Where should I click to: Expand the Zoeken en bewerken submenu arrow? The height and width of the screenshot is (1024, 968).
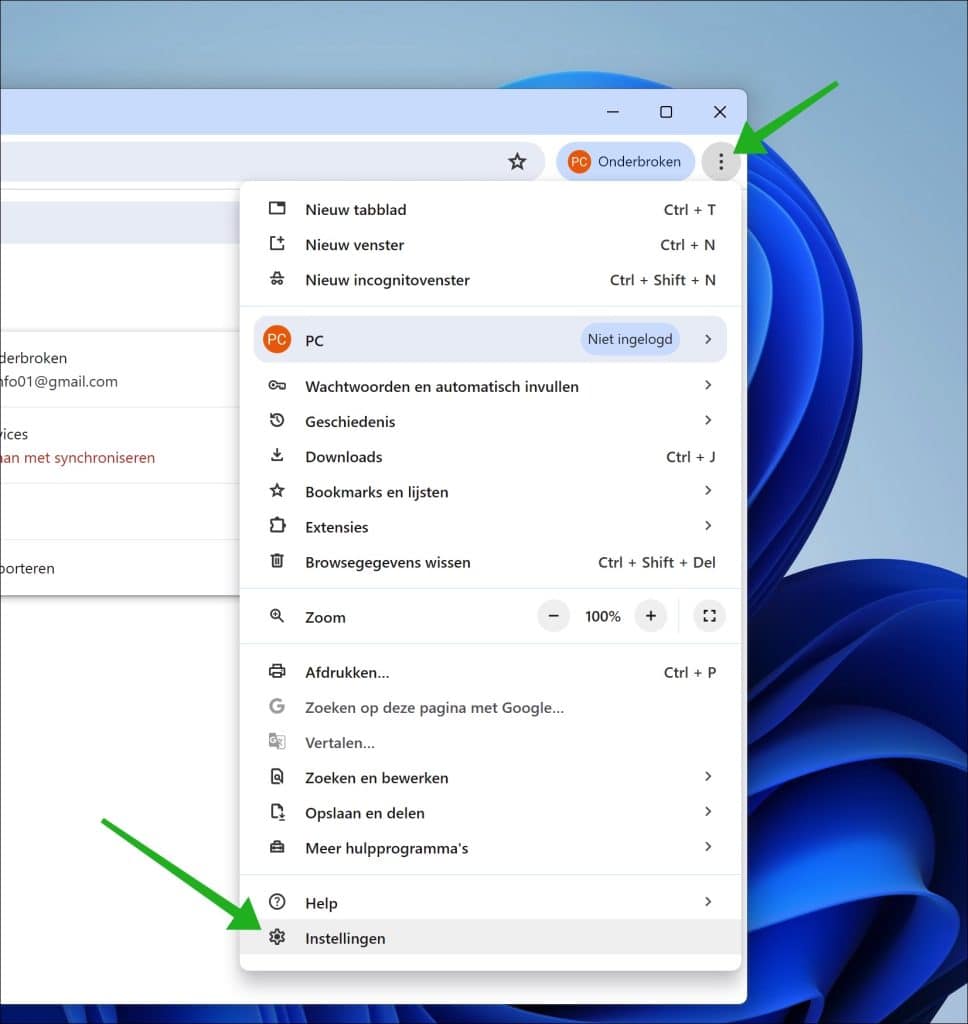click(708, 776)
